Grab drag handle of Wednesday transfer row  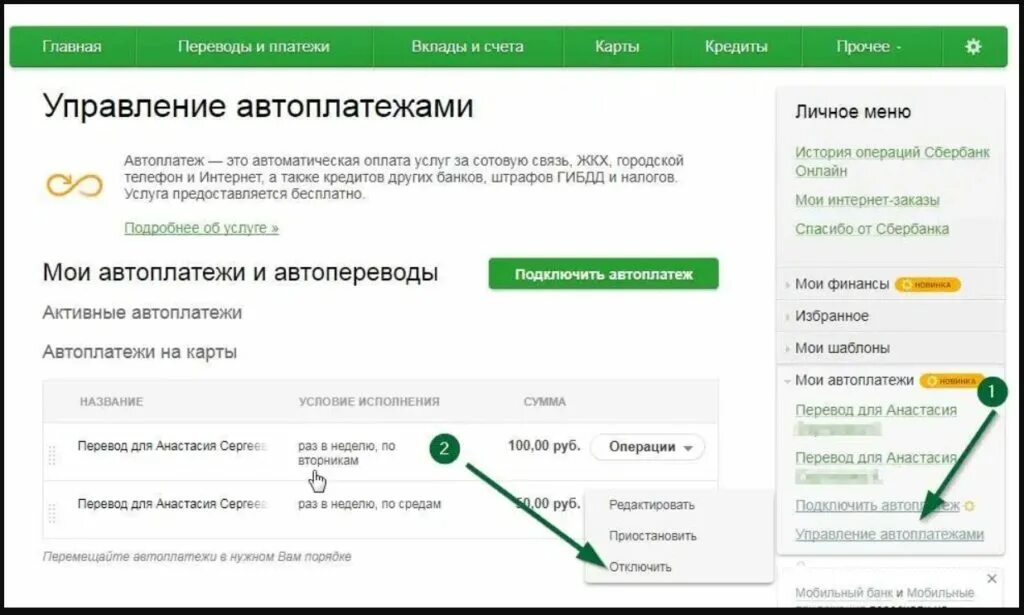point(52,513)
